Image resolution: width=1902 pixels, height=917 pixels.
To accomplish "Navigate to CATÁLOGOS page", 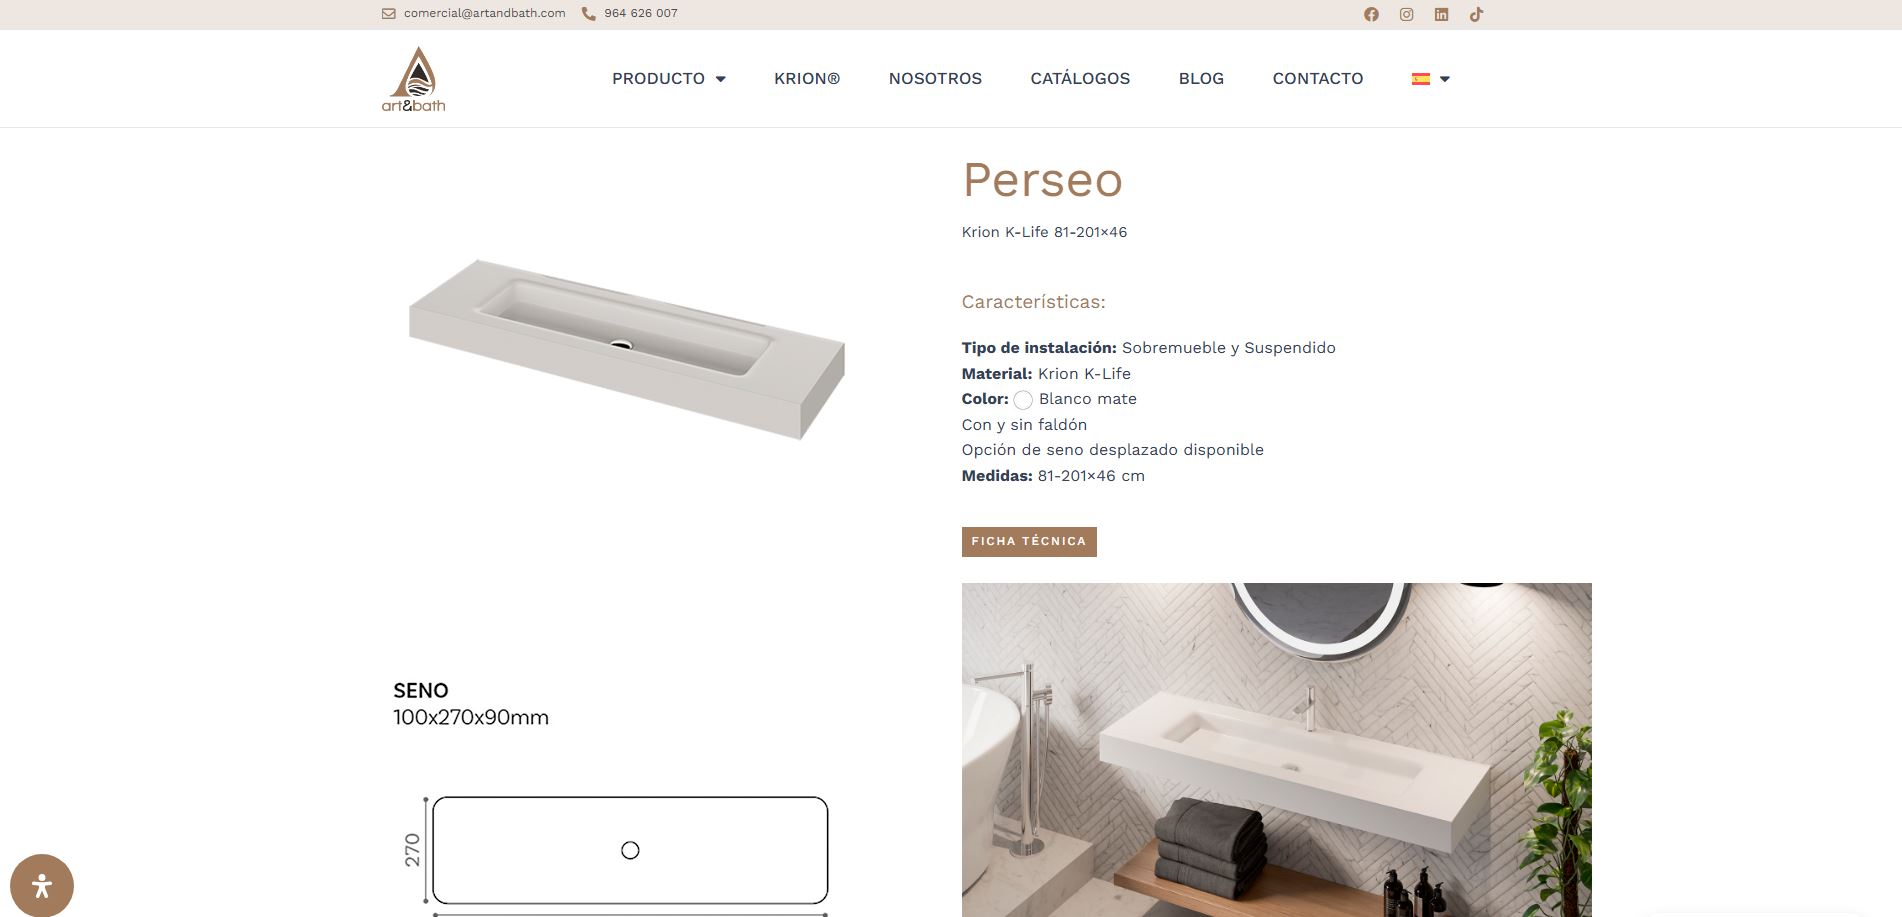I will tap(1080, 79).
